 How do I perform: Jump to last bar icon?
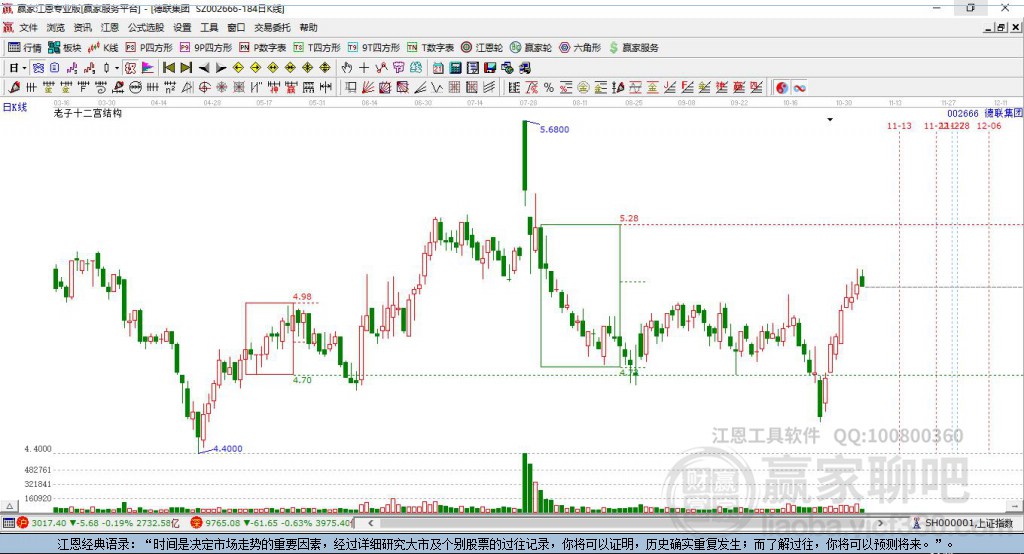coord(186,67)
